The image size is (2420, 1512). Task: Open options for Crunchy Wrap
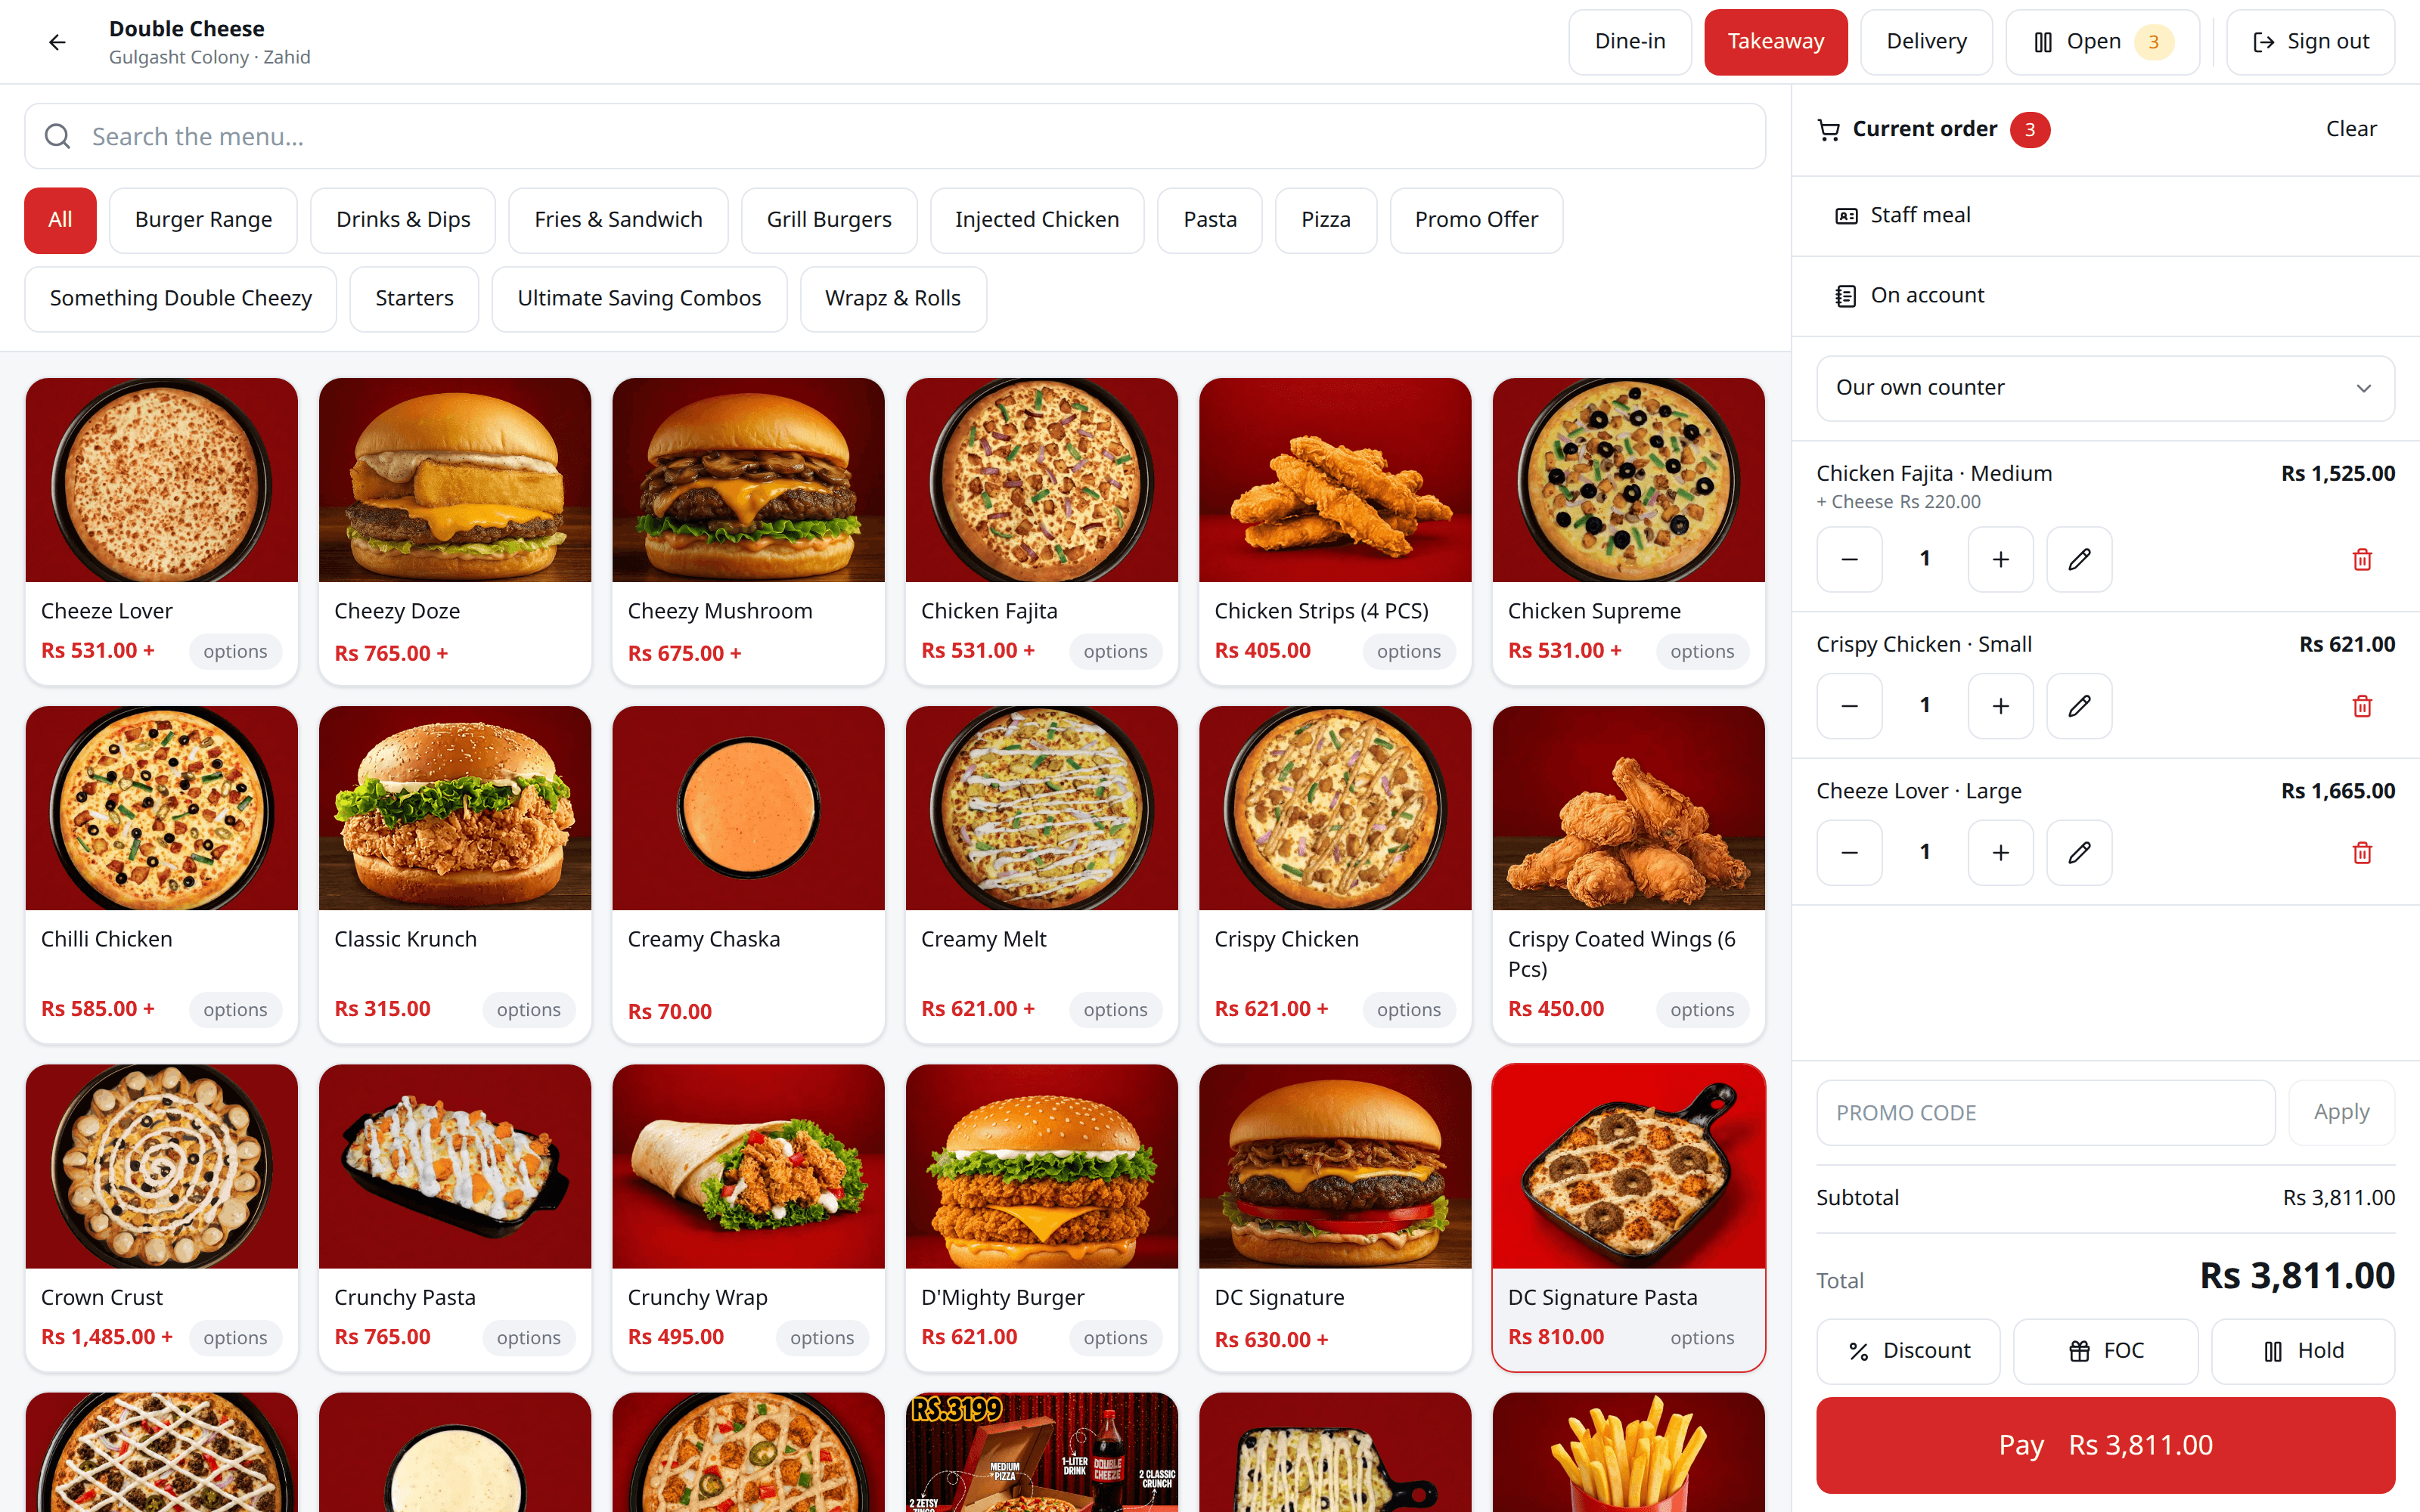[x=822, y=1337]
